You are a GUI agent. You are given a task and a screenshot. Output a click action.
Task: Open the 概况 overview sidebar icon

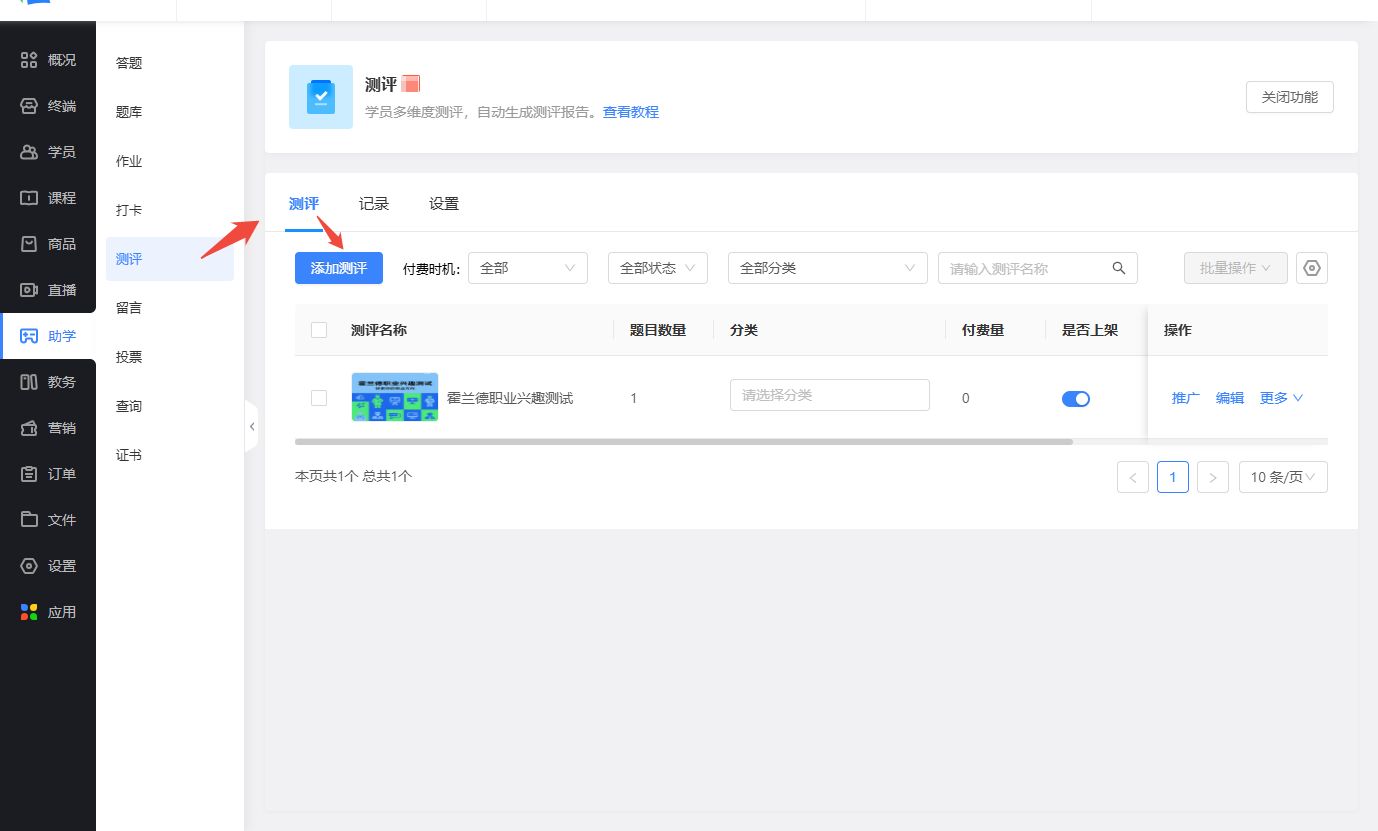click(30, 60)
